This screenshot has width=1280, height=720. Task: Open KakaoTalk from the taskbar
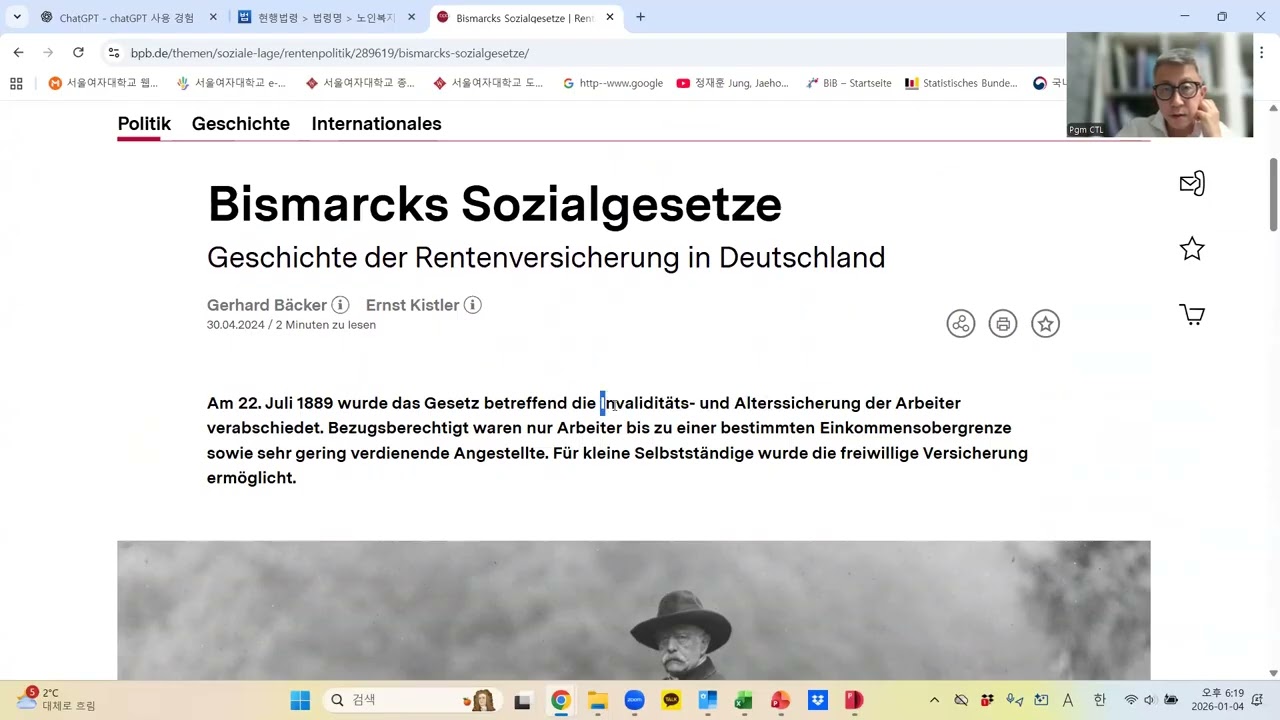(671, 700)
